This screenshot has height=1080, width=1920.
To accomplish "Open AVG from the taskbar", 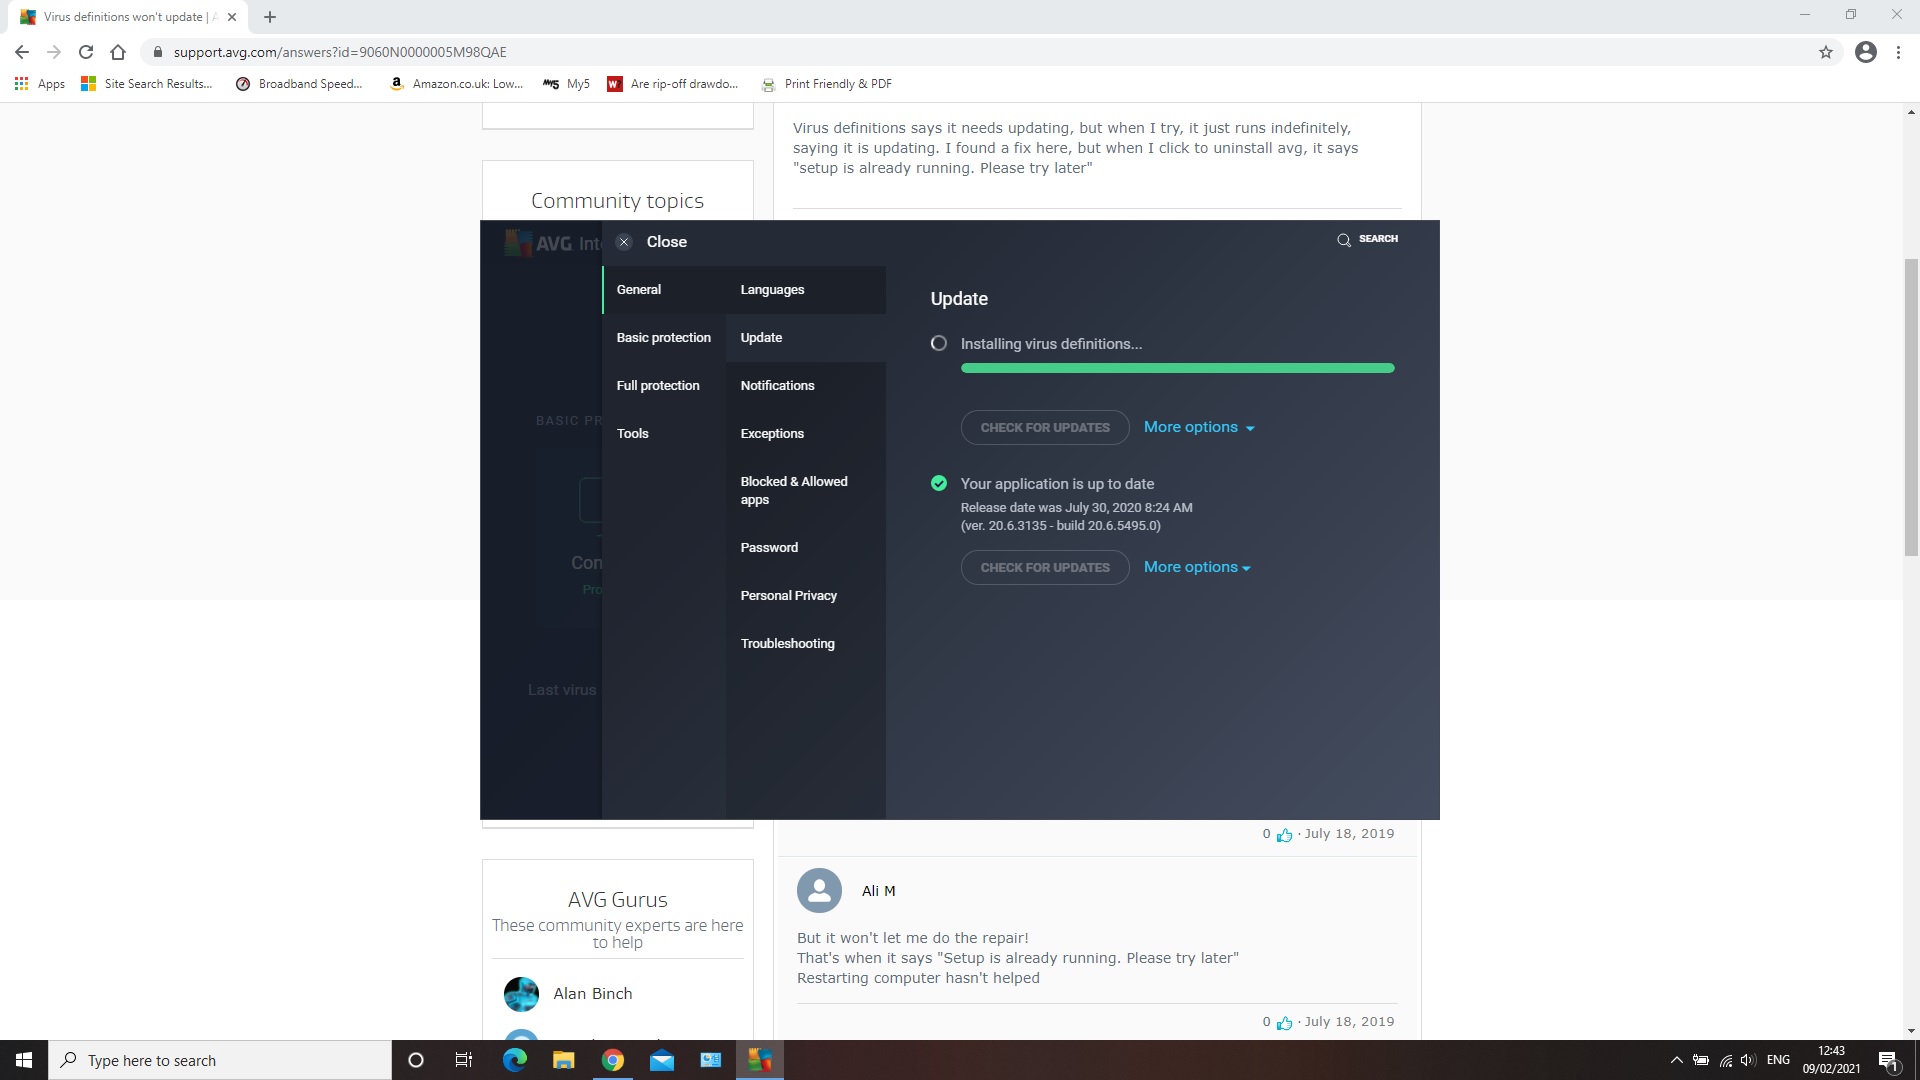I will tap(759, 1059).
